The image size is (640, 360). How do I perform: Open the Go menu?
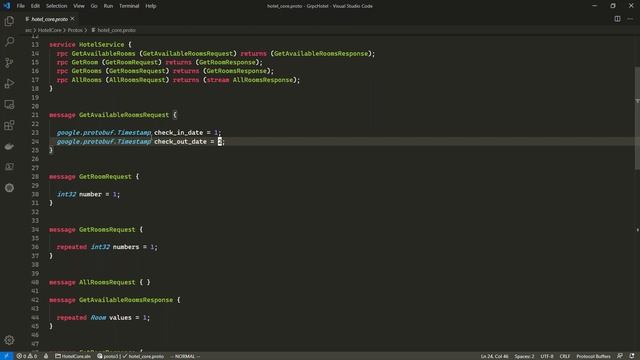click(94, 6)
